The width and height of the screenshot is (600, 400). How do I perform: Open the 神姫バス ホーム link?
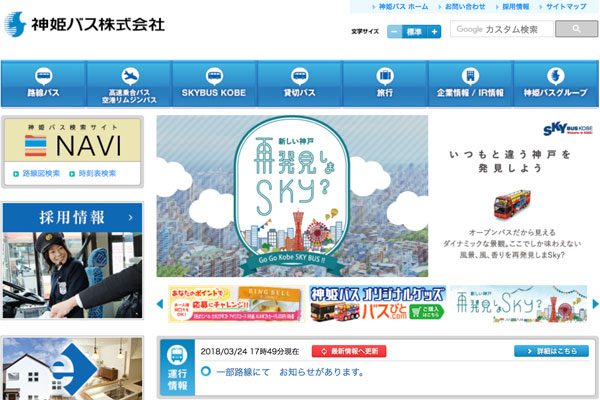tap(403, 7)
